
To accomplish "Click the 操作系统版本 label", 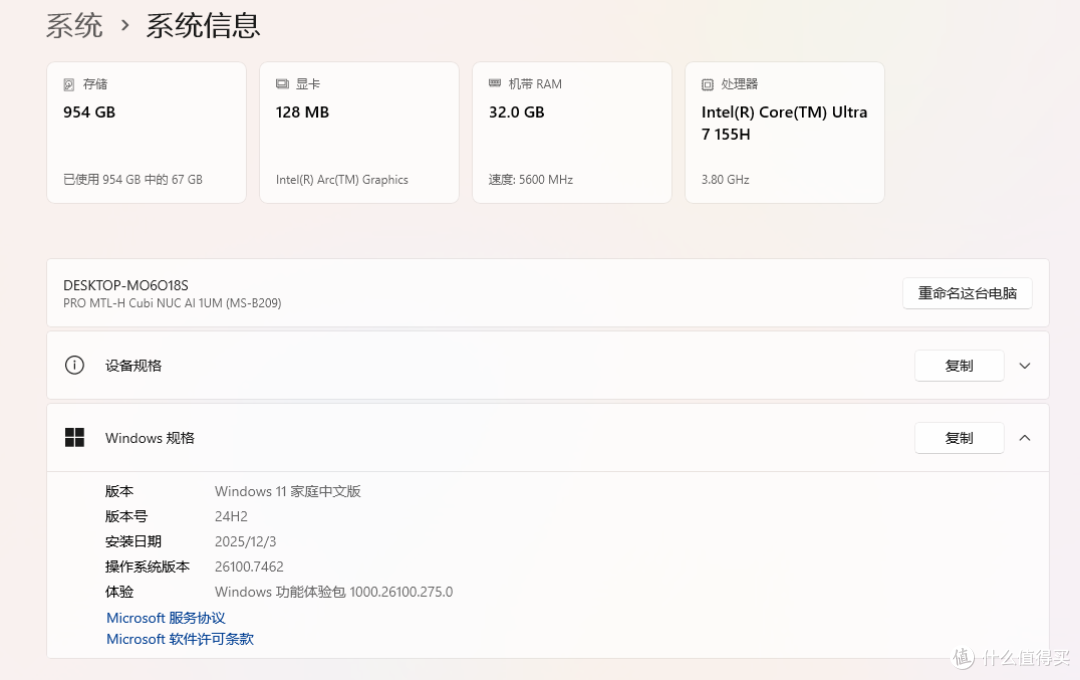I will point(147,567).
